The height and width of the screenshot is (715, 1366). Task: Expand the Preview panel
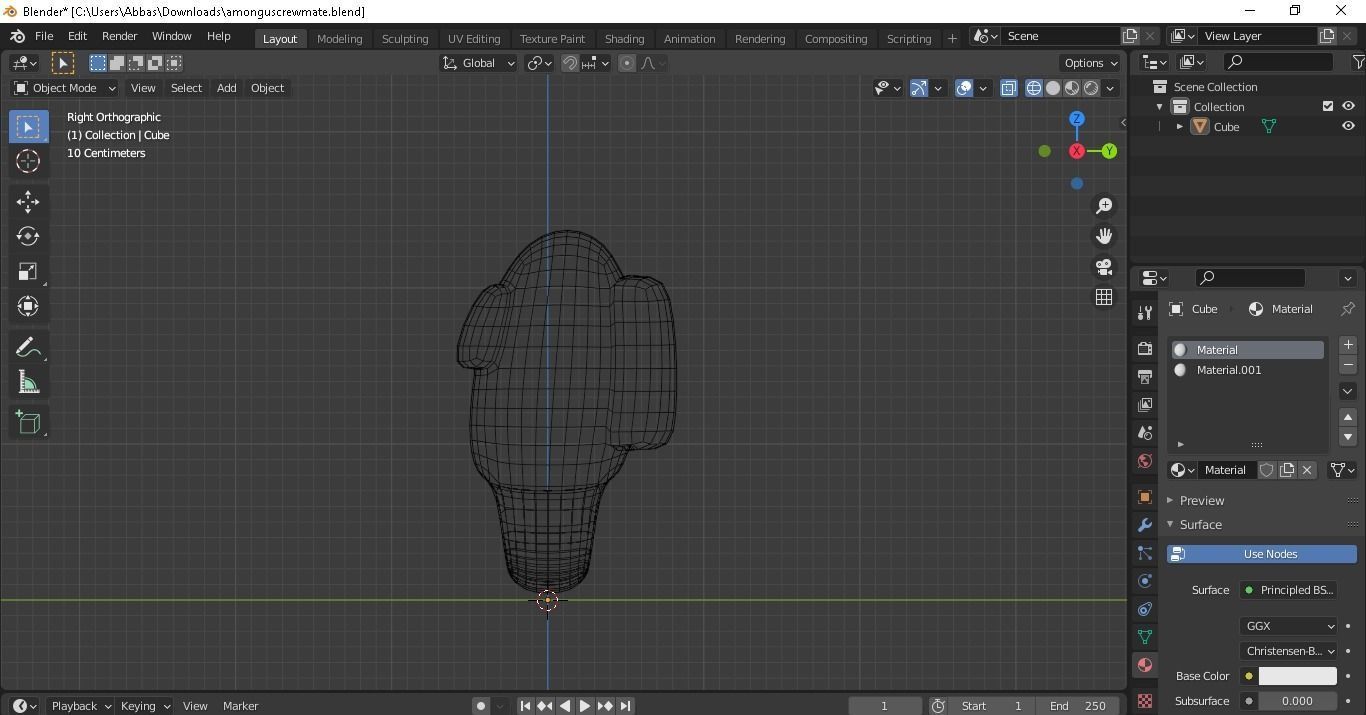click(x=1202, y=500)
